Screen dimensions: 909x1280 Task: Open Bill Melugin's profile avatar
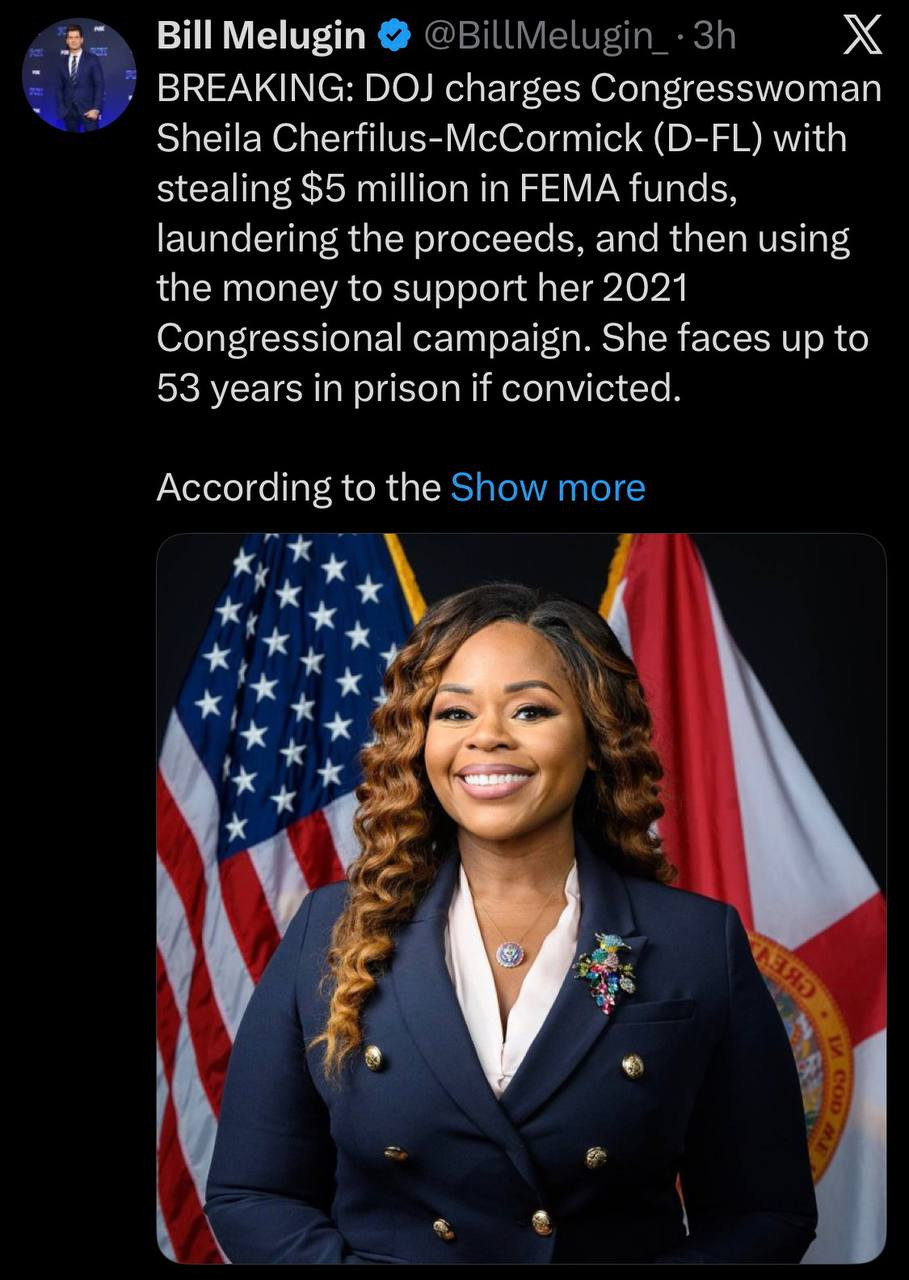tap(79, 75)
